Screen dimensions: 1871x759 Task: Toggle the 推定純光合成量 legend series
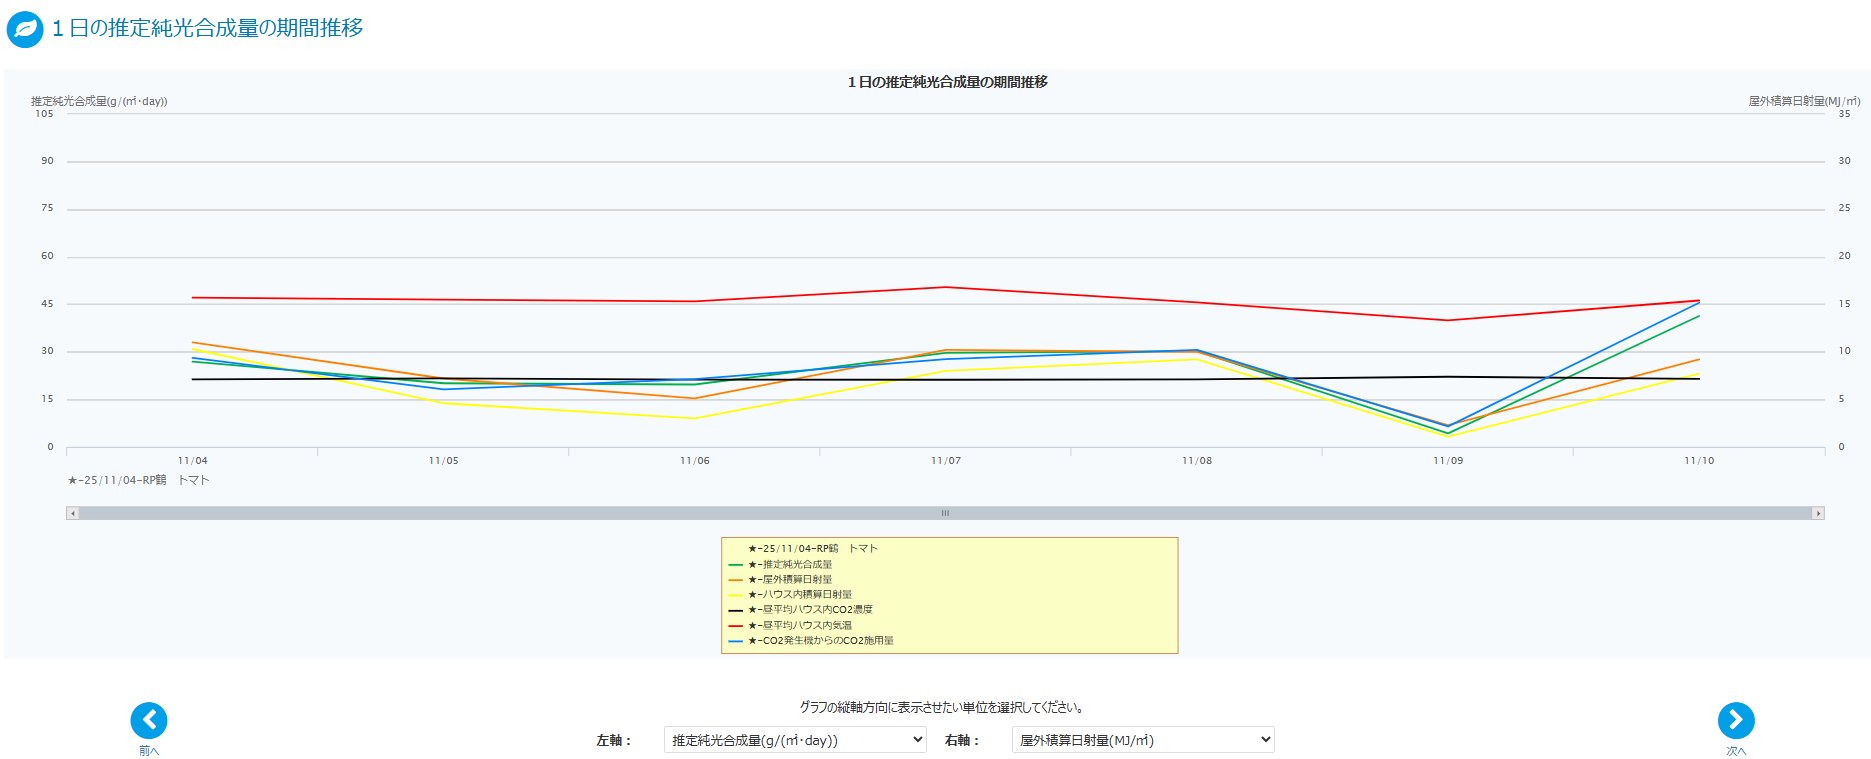[796, 564]
